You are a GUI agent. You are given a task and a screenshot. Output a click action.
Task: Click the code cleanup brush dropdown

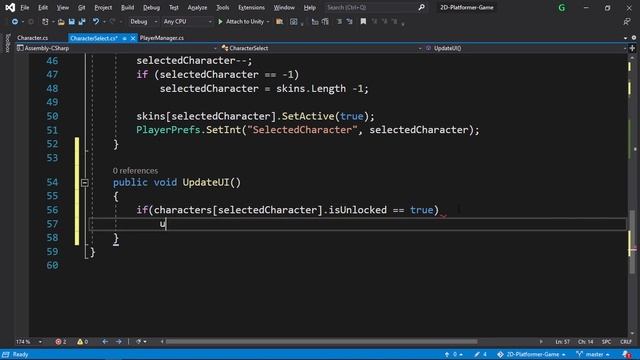tap(141, 342)
